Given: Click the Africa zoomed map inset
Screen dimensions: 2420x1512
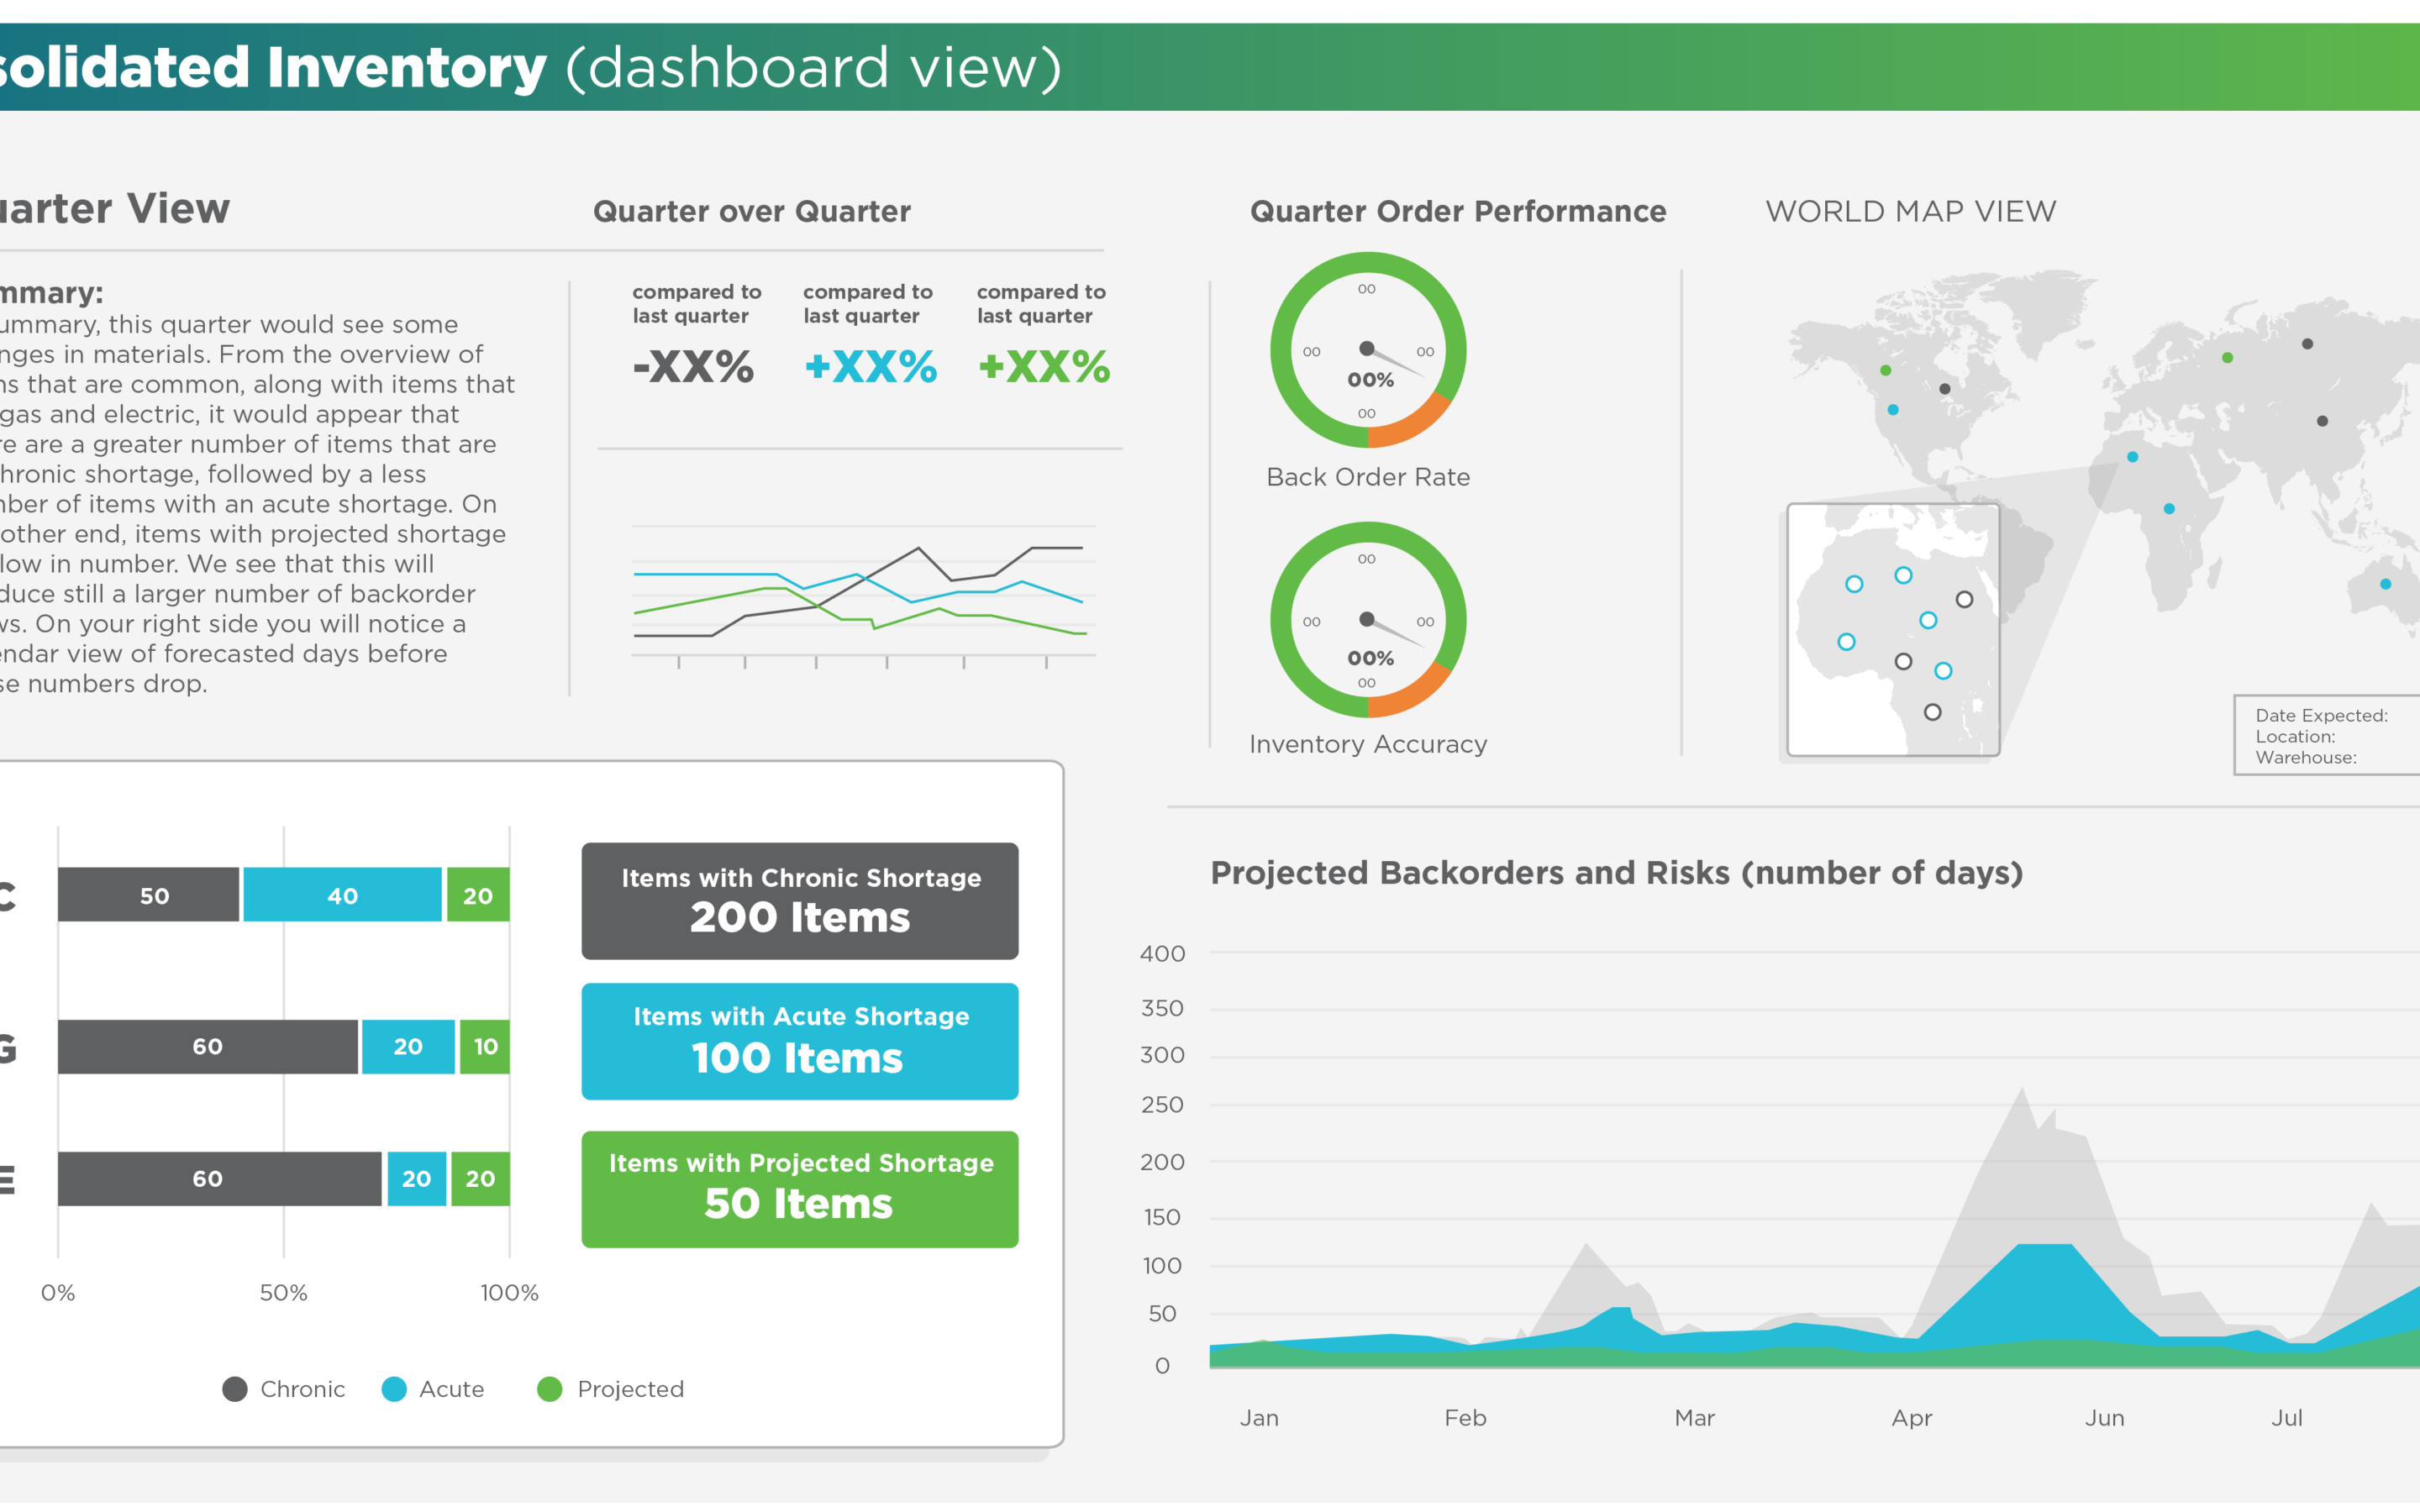Looking at the screenshot, I should click(x=1892, y=630).
